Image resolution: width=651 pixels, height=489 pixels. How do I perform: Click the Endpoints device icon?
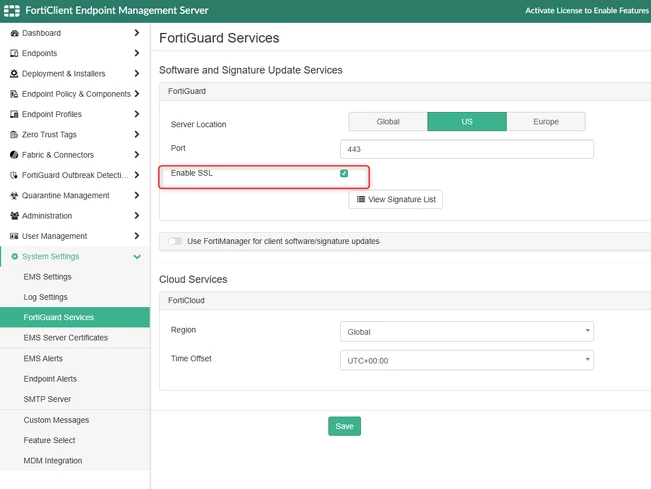pyautogui.click(x=14, y=53)
